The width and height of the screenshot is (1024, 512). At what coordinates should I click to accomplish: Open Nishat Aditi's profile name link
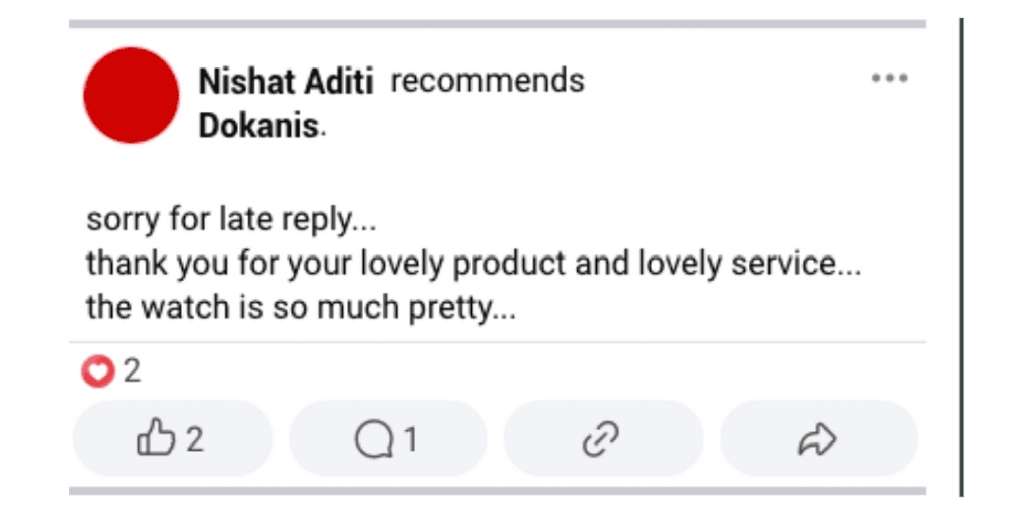point(286,81)
